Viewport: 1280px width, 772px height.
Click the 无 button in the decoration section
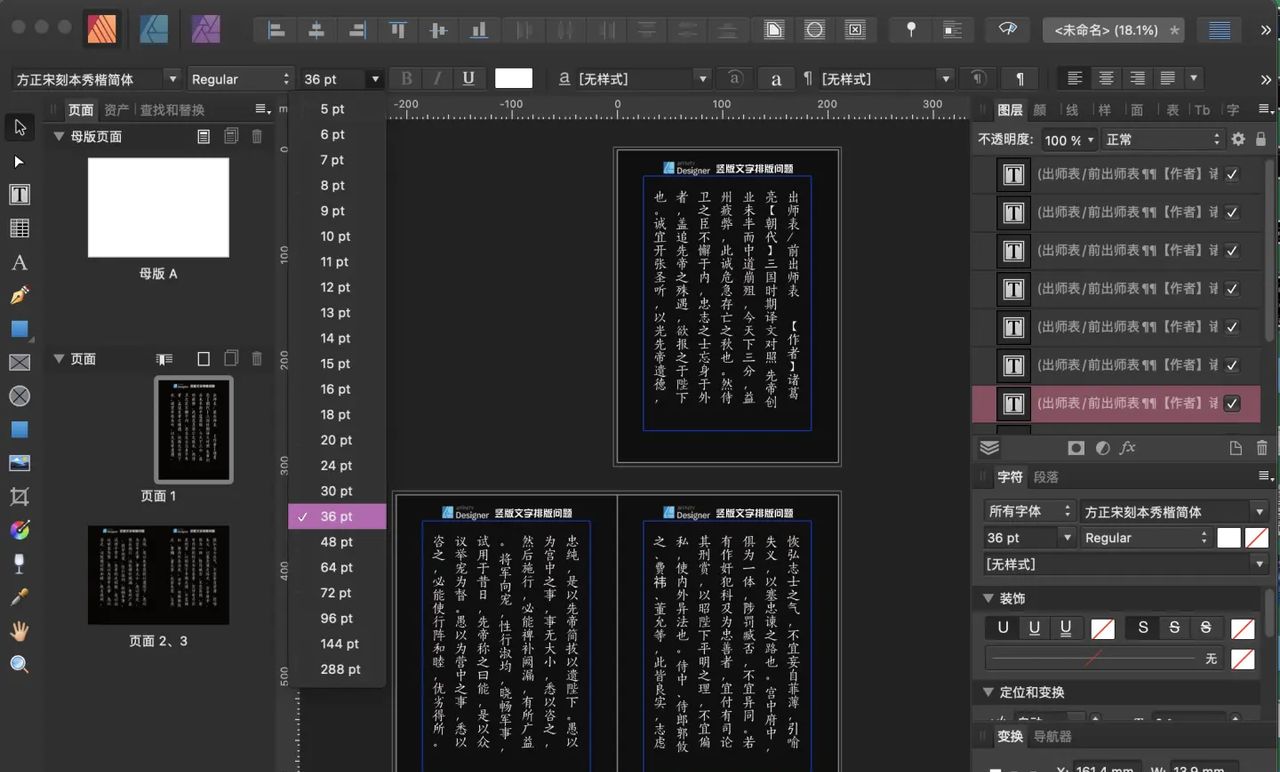pyautogui.click(x=1210, y=659)
